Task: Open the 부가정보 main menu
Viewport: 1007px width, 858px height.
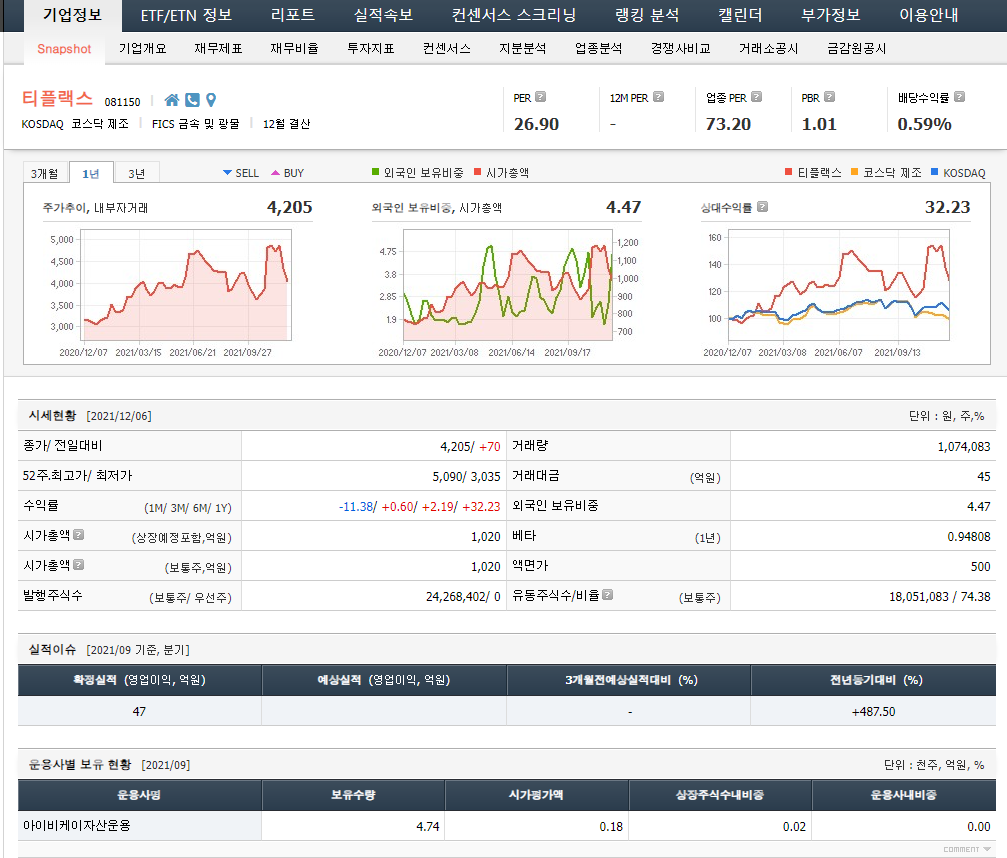Action: click(830, 15)
